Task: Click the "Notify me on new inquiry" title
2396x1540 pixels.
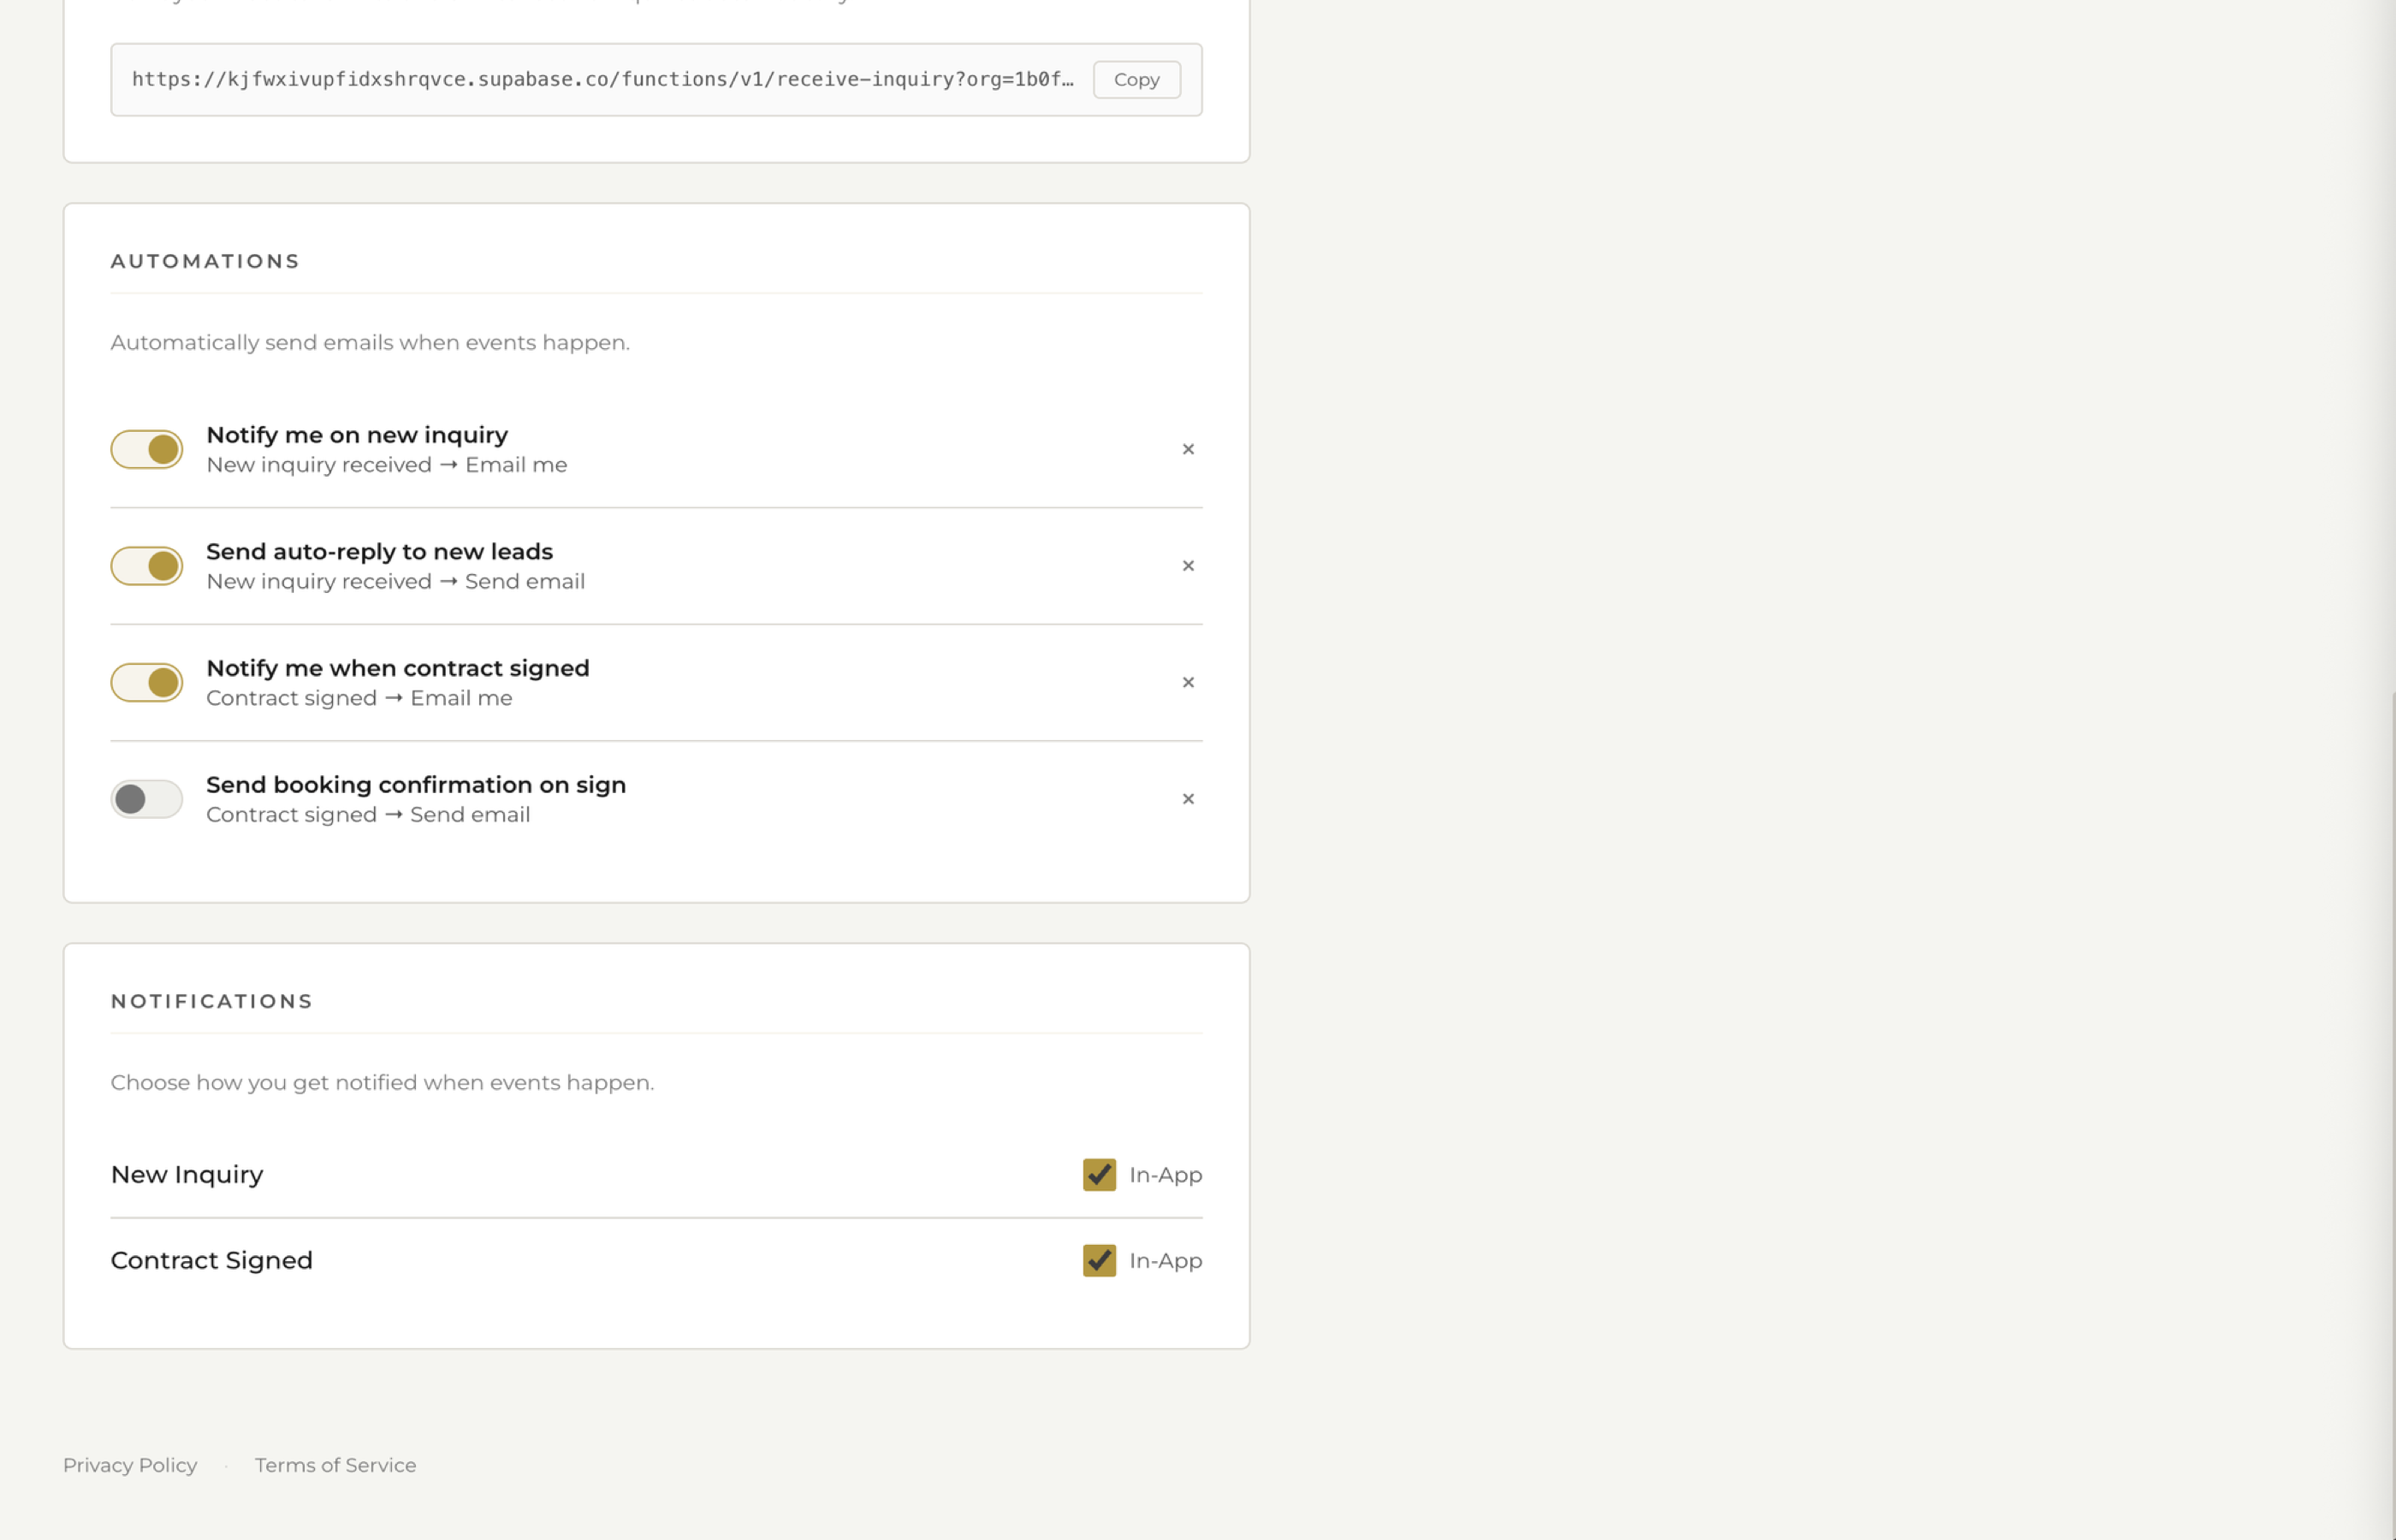Action: (x=357, y=434)
